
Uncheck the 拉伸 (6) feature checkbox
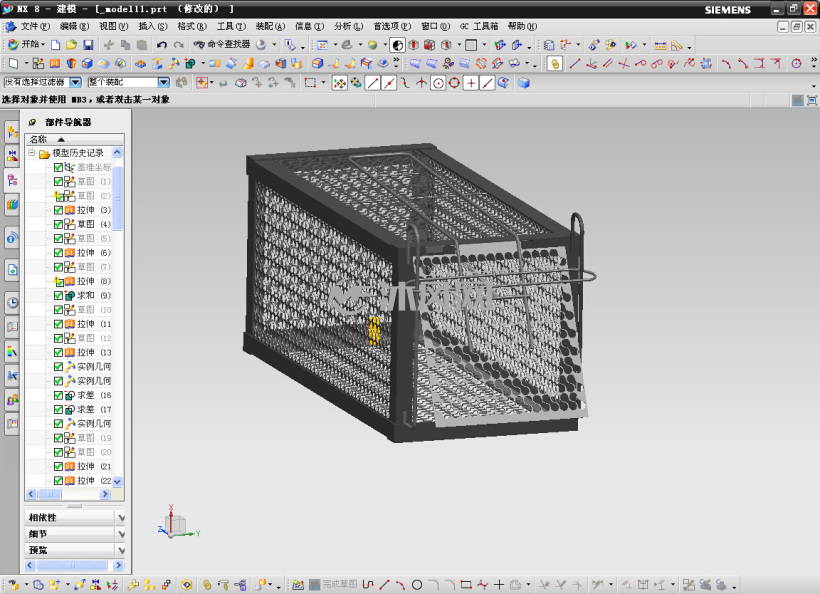pyautogui.click(x=59, y=253)
